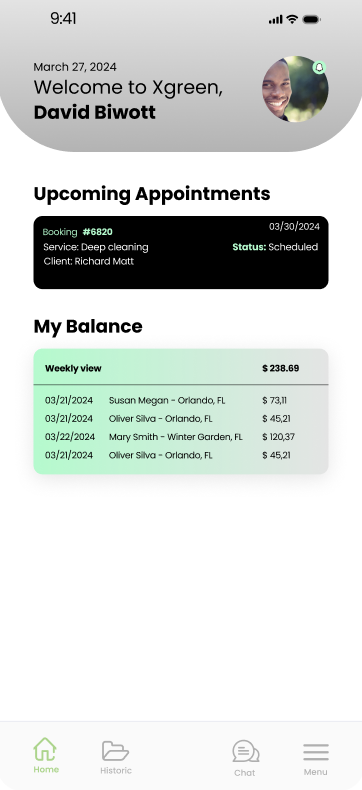Select first Oliver Silva $ 45,21 entry

pyautogui.click(x=181, y=419)
